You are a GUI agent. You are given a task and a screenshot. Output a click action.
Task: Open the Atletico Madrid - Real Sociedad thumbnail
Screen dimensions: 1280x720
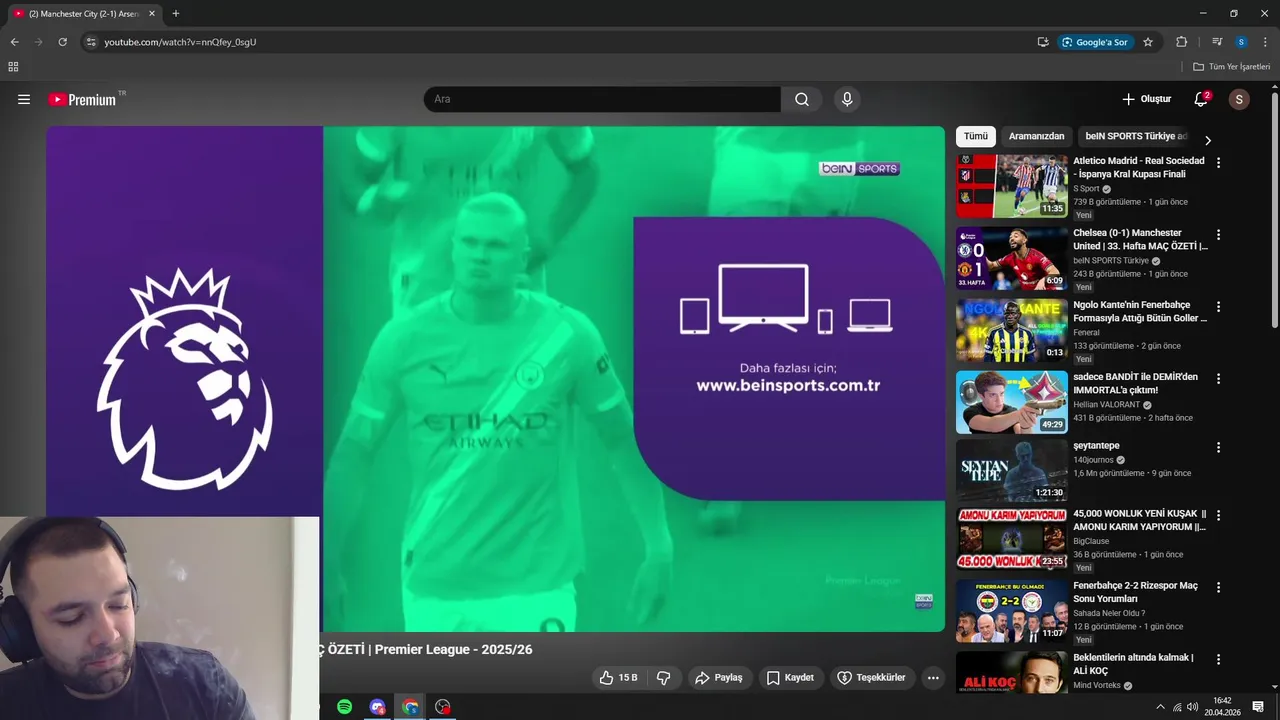[1012, 186]
